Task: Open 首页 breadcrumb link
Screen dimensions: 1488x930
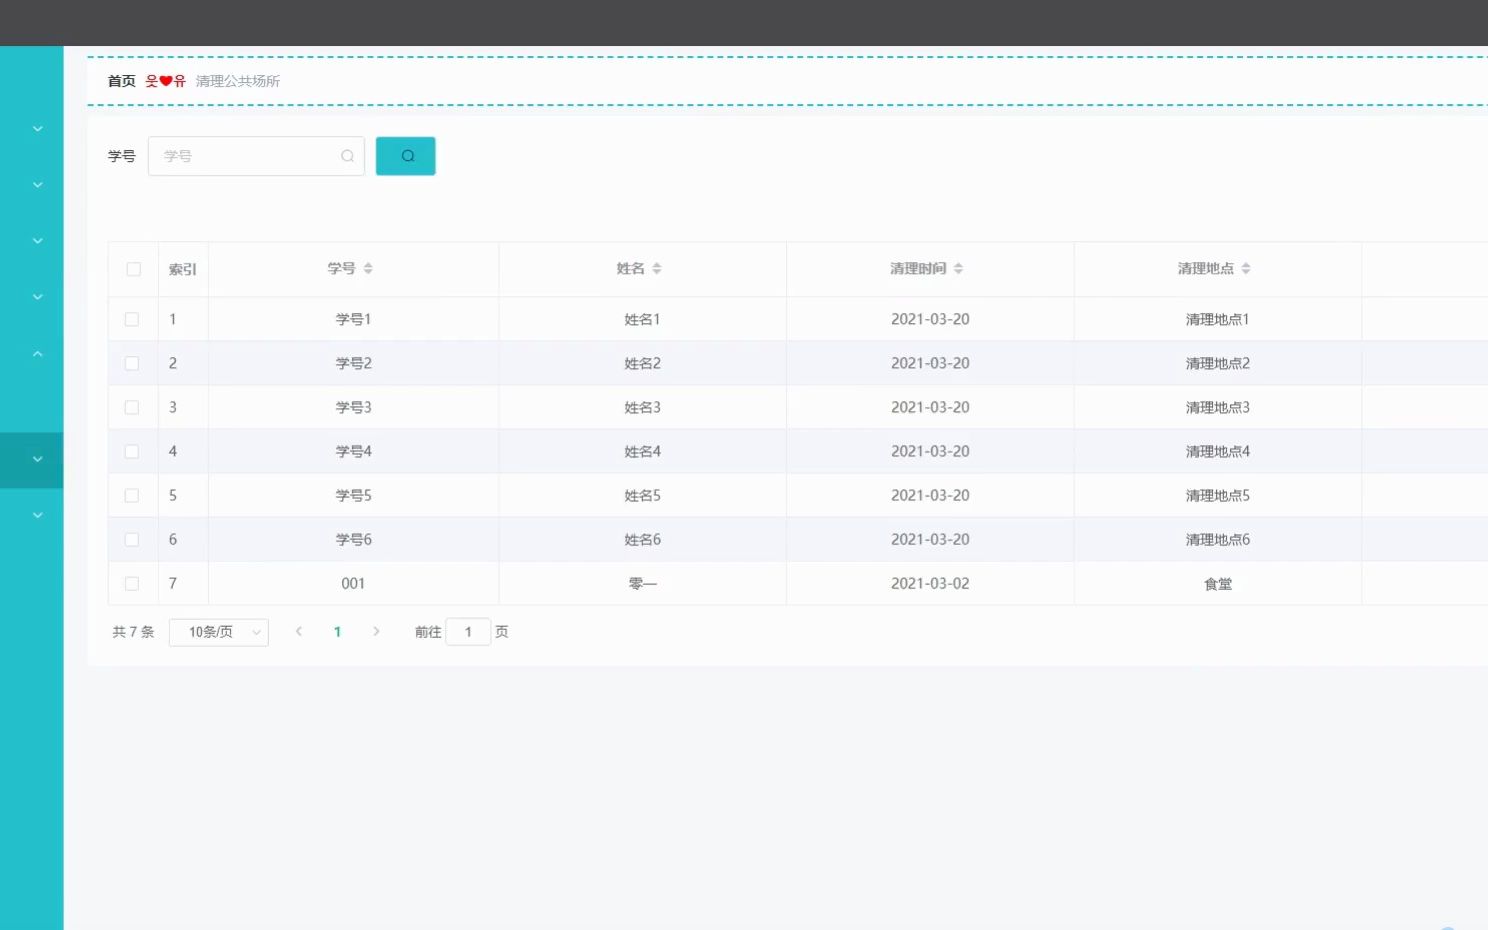Action: point(122,81)
